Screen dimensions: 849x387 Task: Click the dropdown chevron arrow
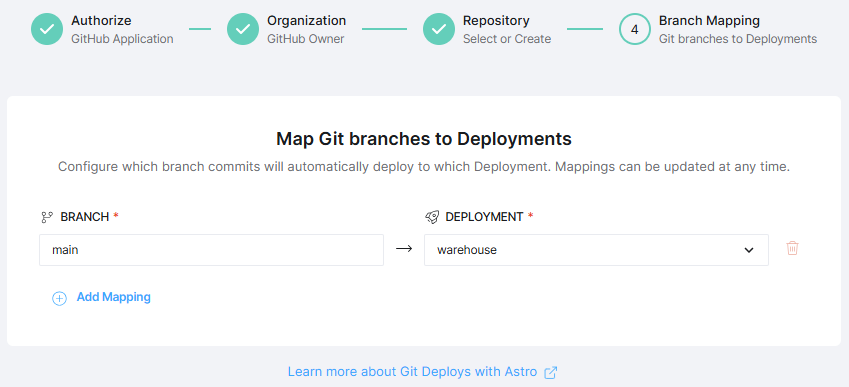coord(749,250)
